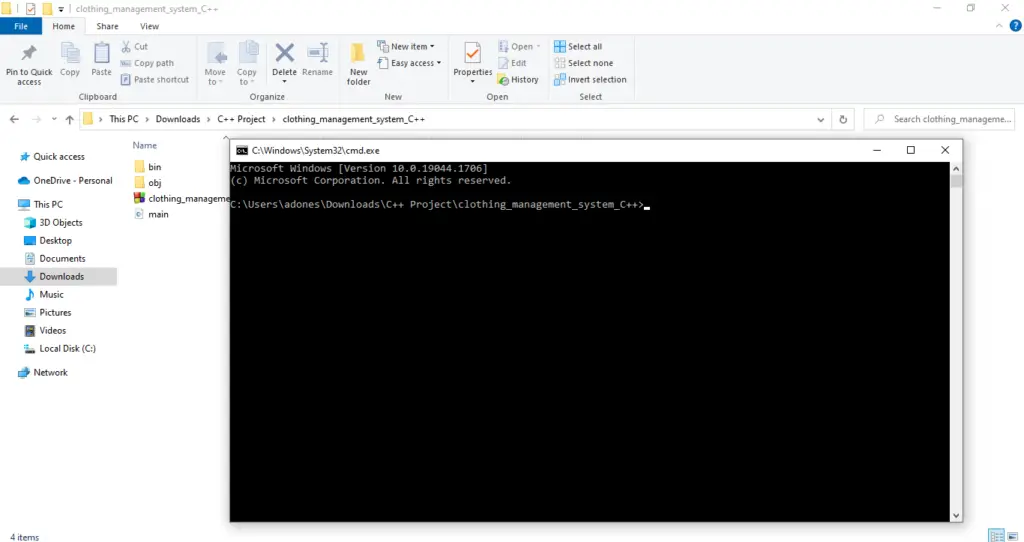This screenshot has width=1024, height=542.
Task: Switch to the Home ribbon tab
Action: 63,26
